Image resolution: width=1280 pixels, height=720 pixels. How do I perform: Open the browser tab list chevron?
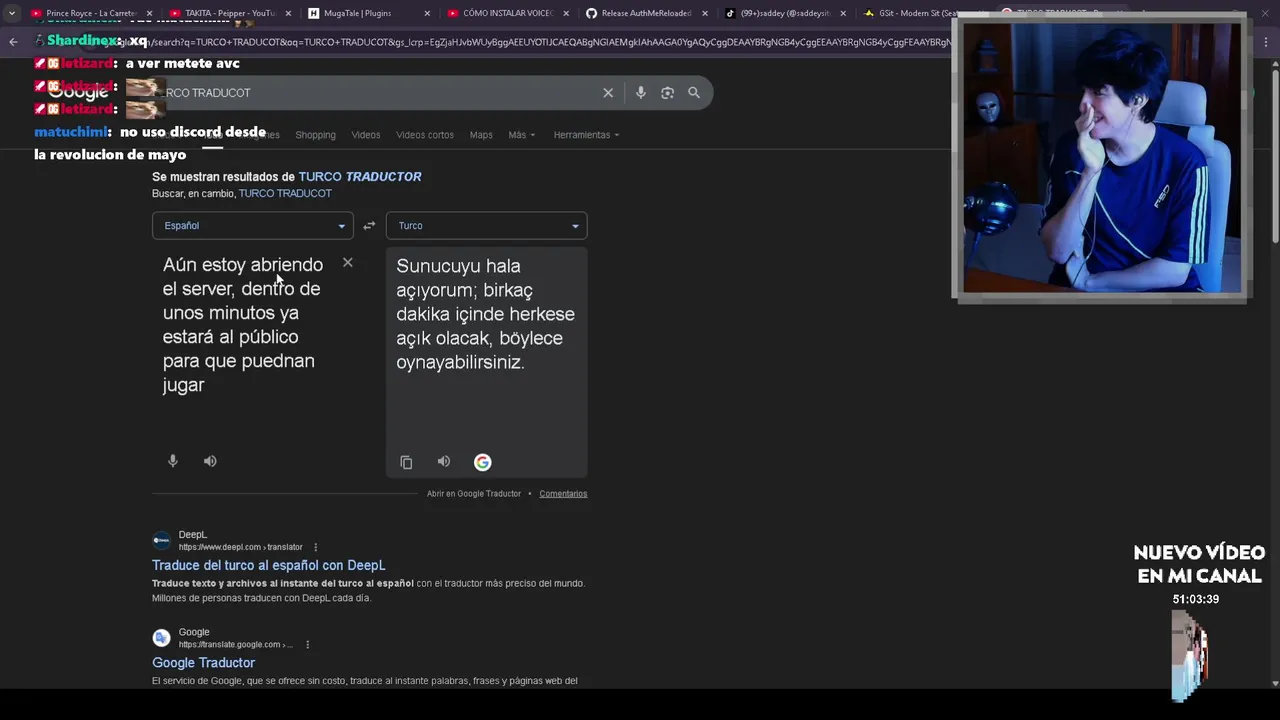click(11, 13)
